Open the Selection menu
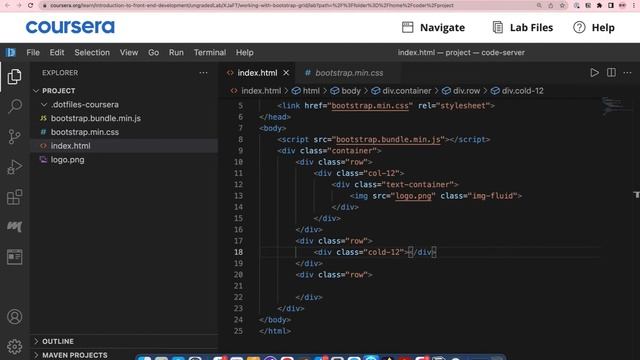The height and width of the screenshot is (360, 640). click(92, 52)
